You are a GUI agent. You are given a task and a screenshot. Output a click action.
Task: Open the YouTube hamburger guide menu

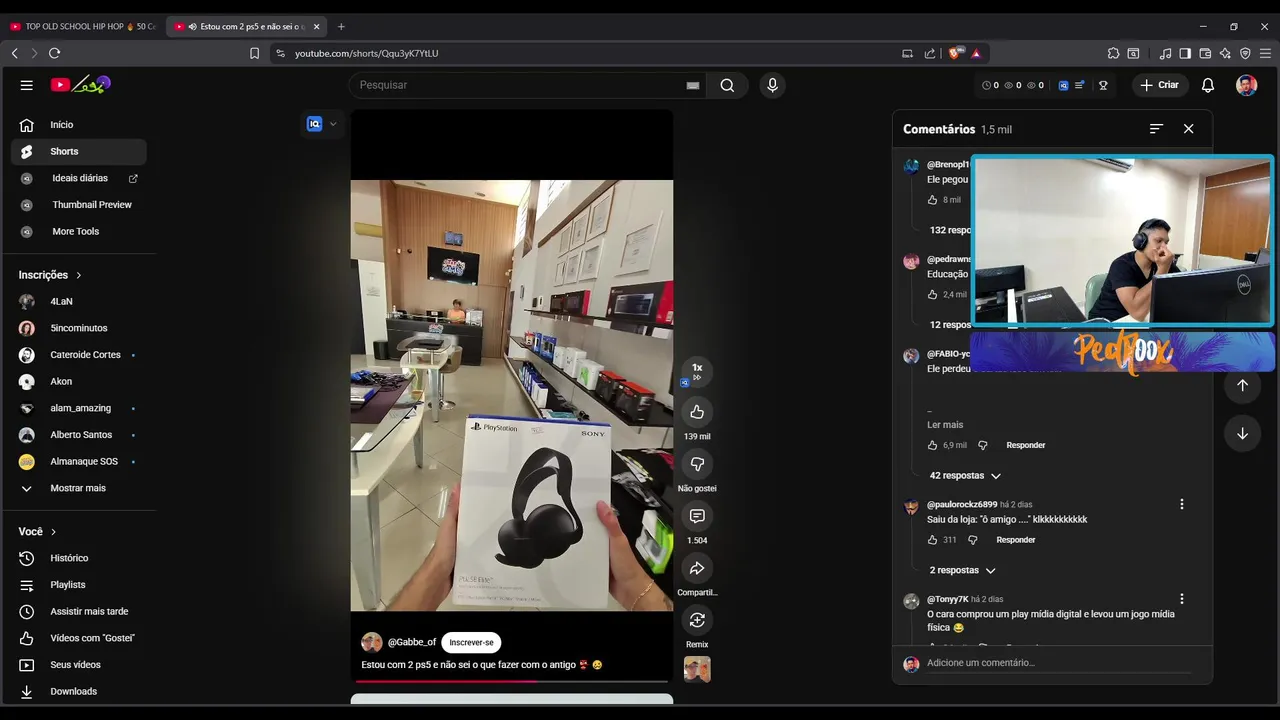click(x=27, y=85)
